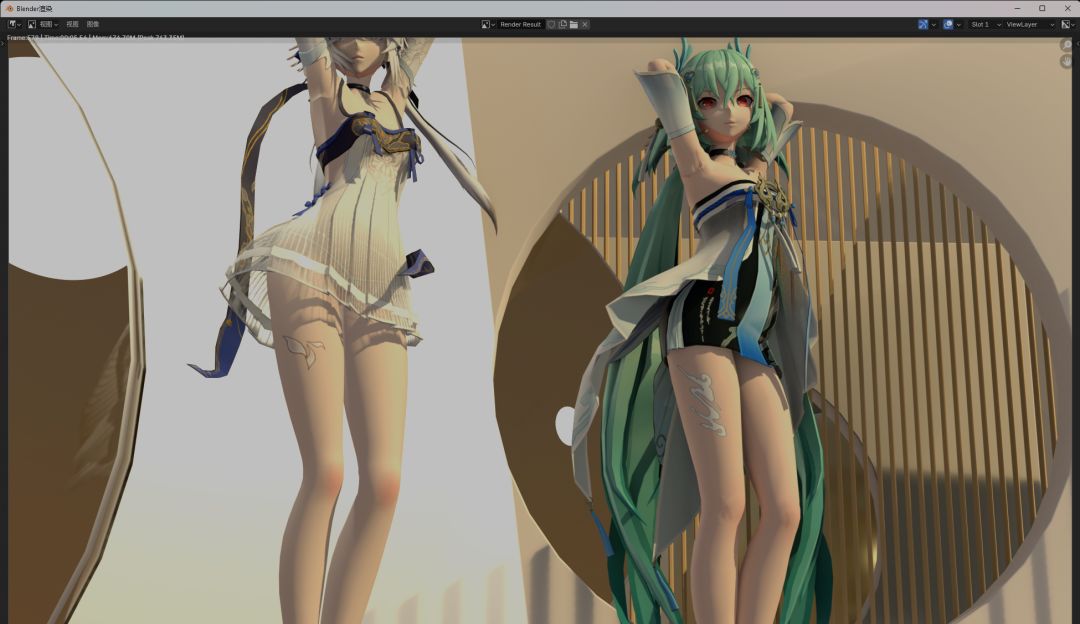
Task: Open the overlays options dropdown arrow
Action: (x=959, y=24)
